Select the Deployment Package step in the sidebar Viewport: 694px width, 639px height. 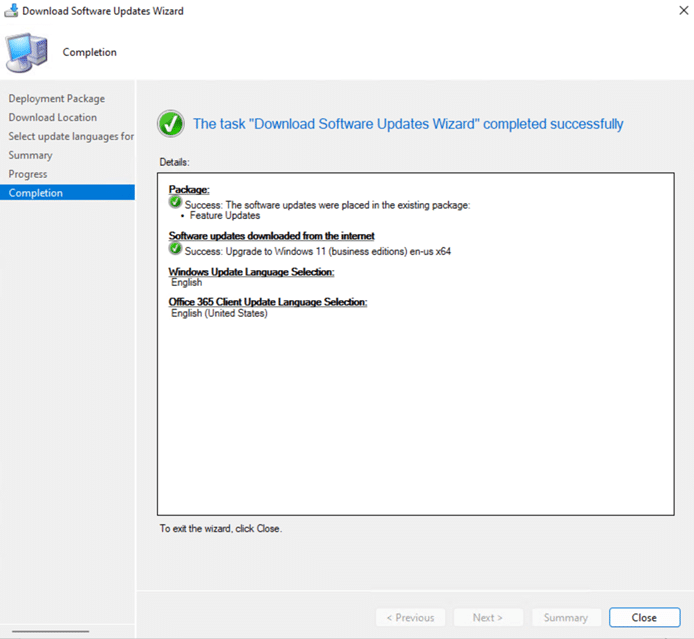coord(57,98)
